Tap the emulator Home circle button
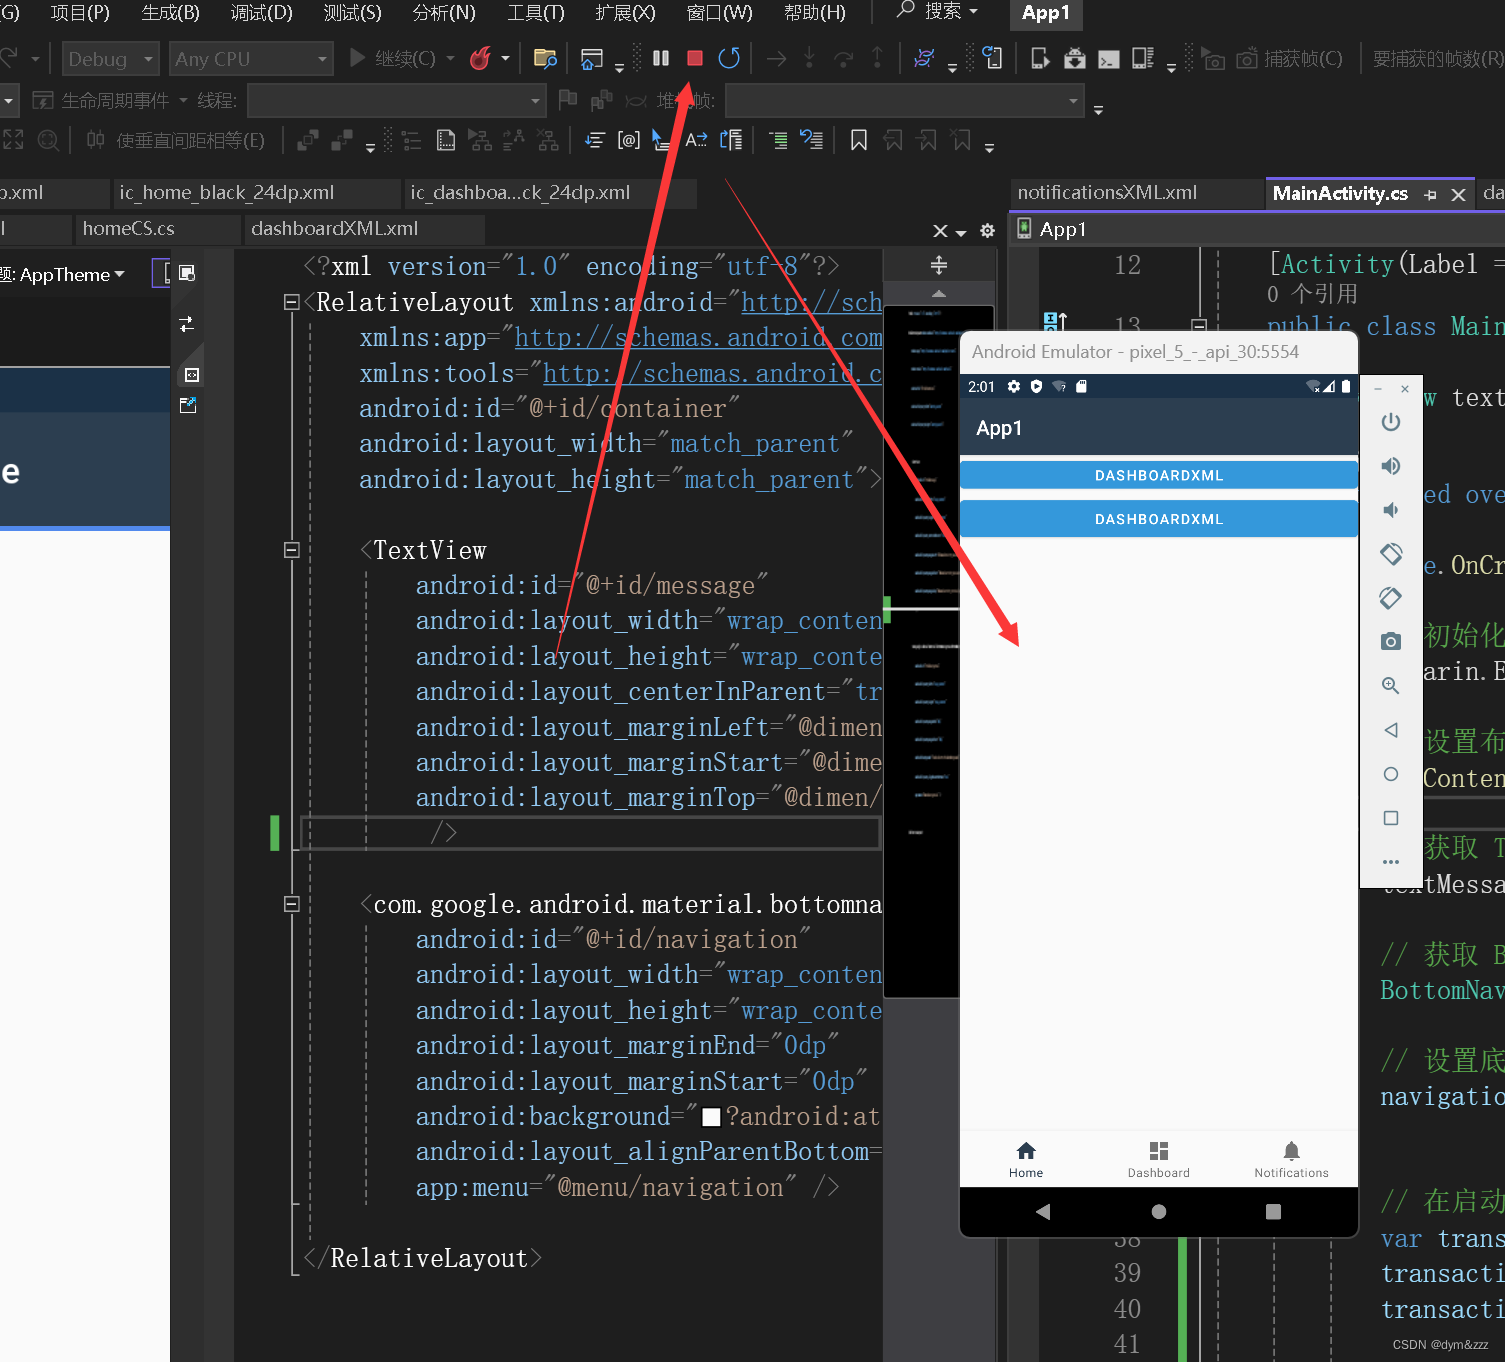 point(1158,1211)
